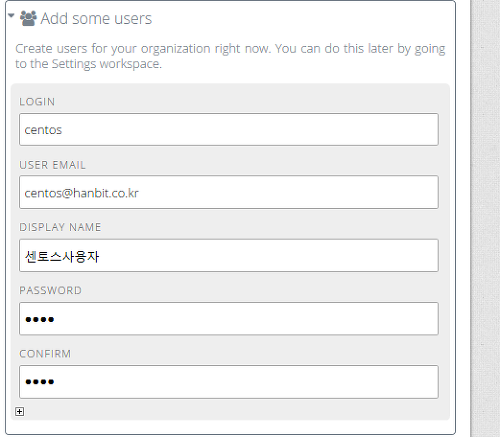Focus the USER EMAIL input field
This screenshot has height=437, width=500.
(x=229, y=192)
